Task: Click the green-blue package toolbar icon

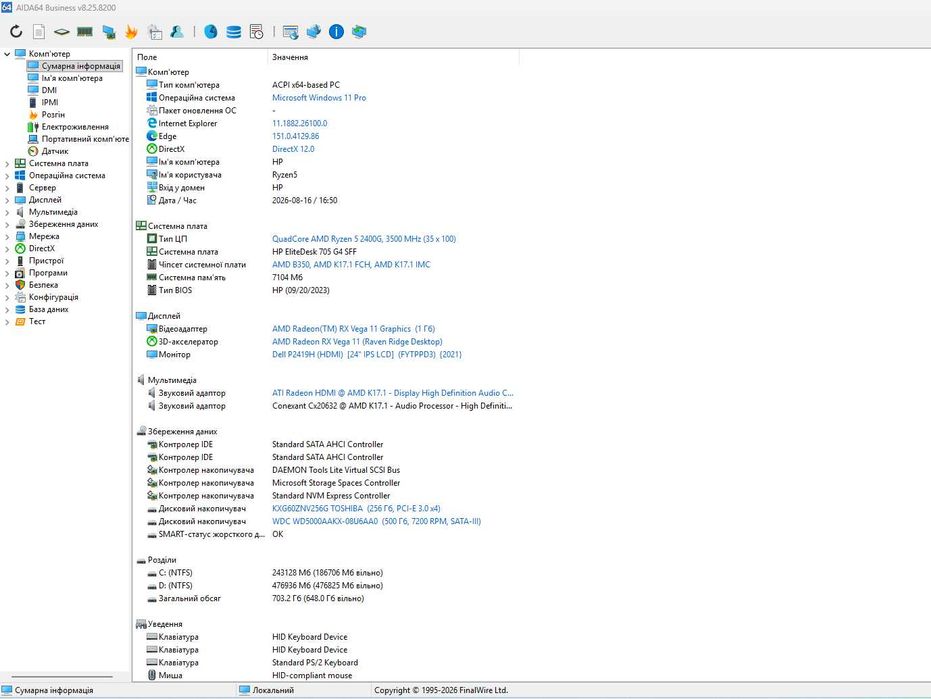Action: pyautogui.click(x=359, y=31)
